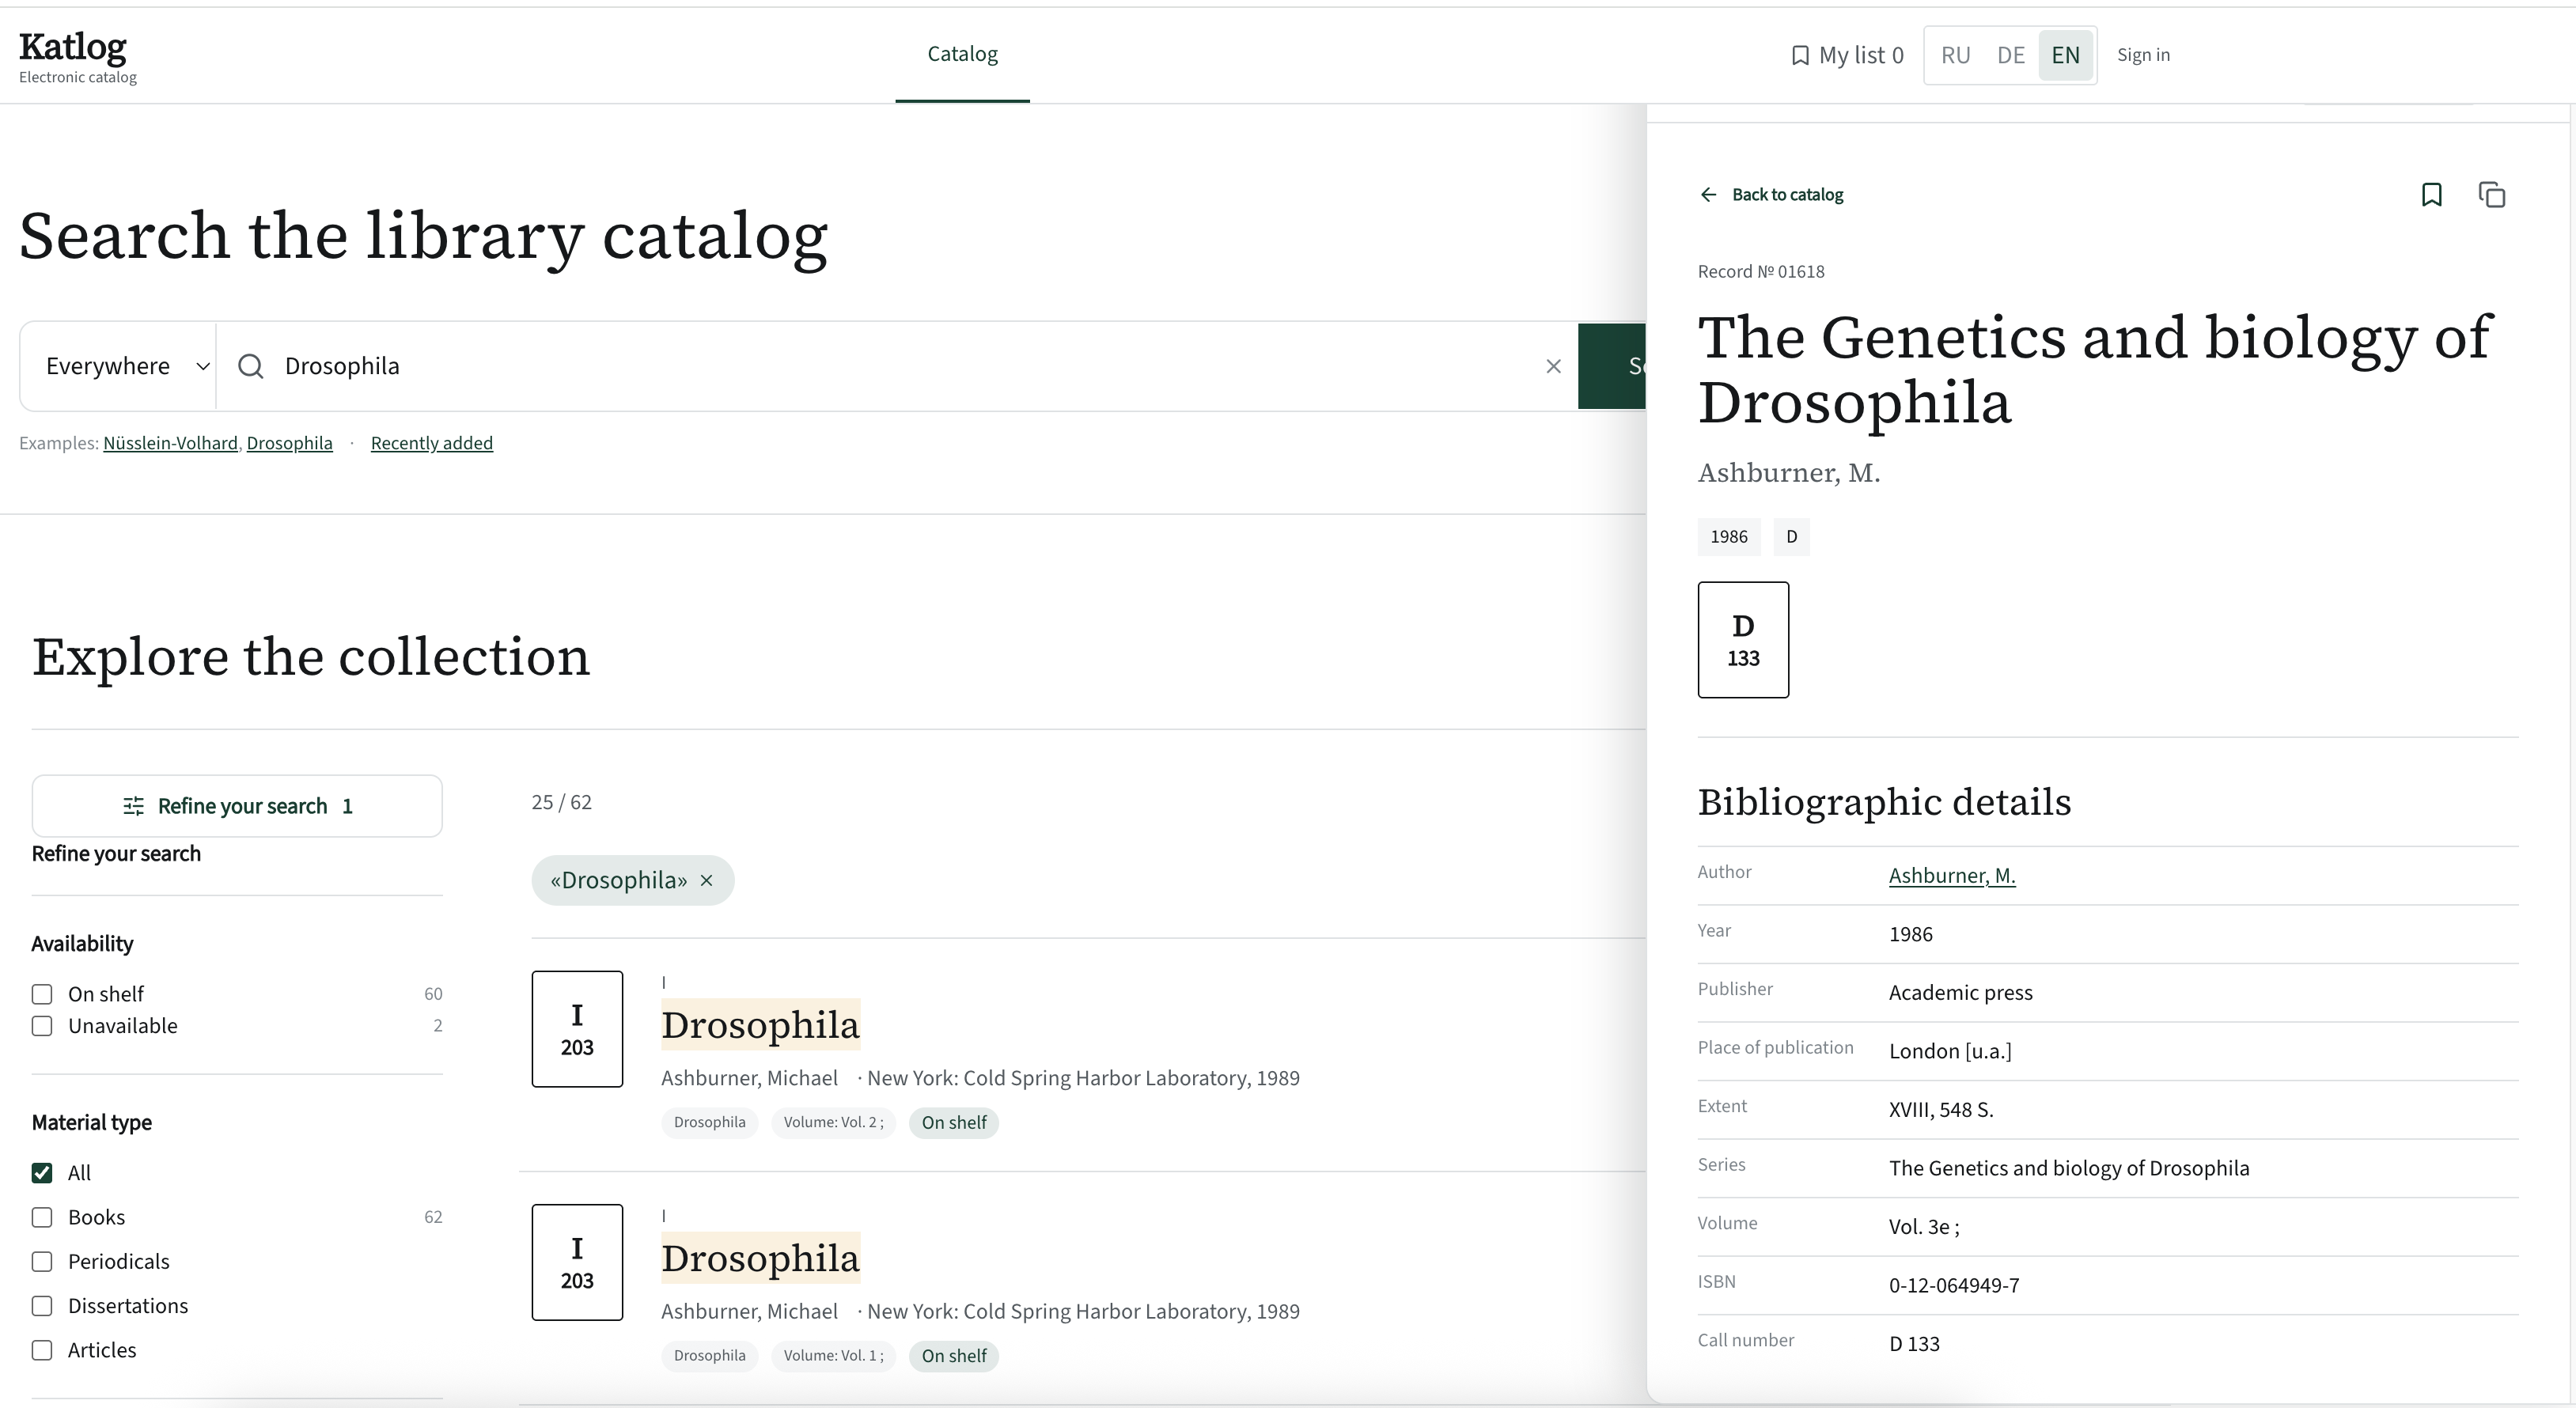
Task: Open My list bookmark in header
Action: pyautogui.click(x=1846, y=55)
